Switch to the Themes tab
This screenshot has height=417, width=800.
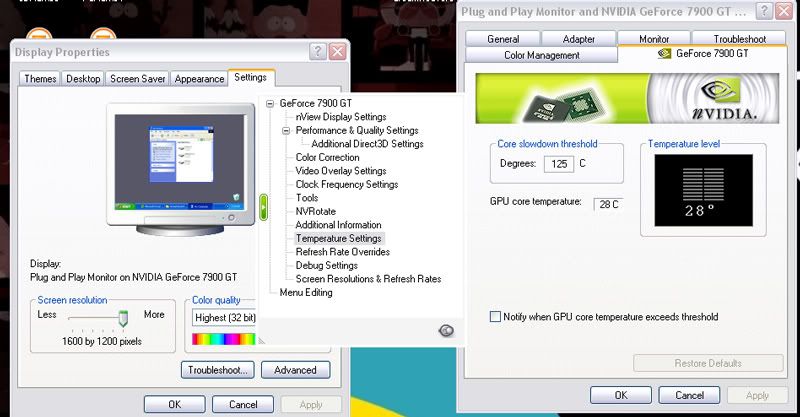(x=40, y=79)
